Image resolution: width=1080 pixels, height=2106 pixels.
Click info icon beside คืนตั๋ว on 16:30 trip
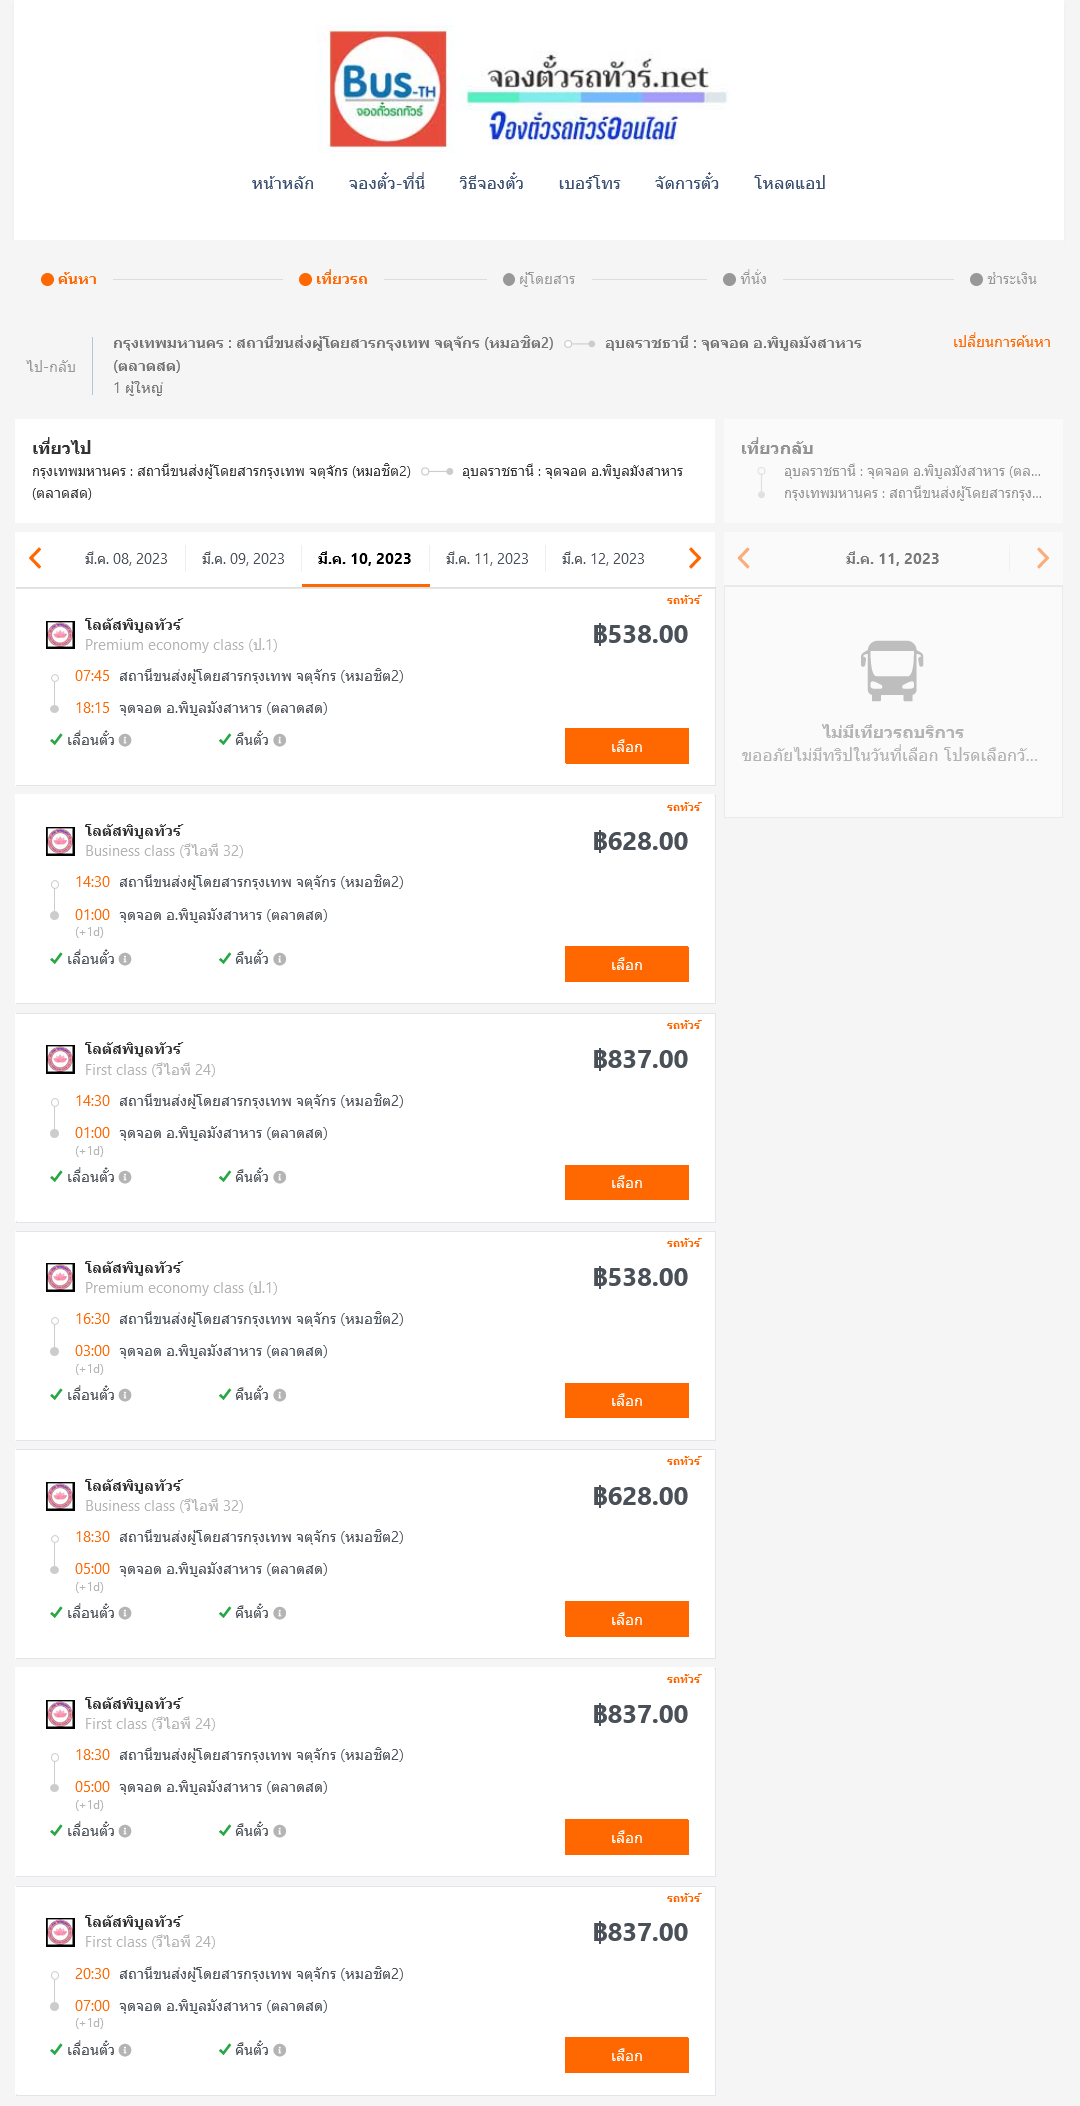pyautogui.click(x=280, y=1395)
